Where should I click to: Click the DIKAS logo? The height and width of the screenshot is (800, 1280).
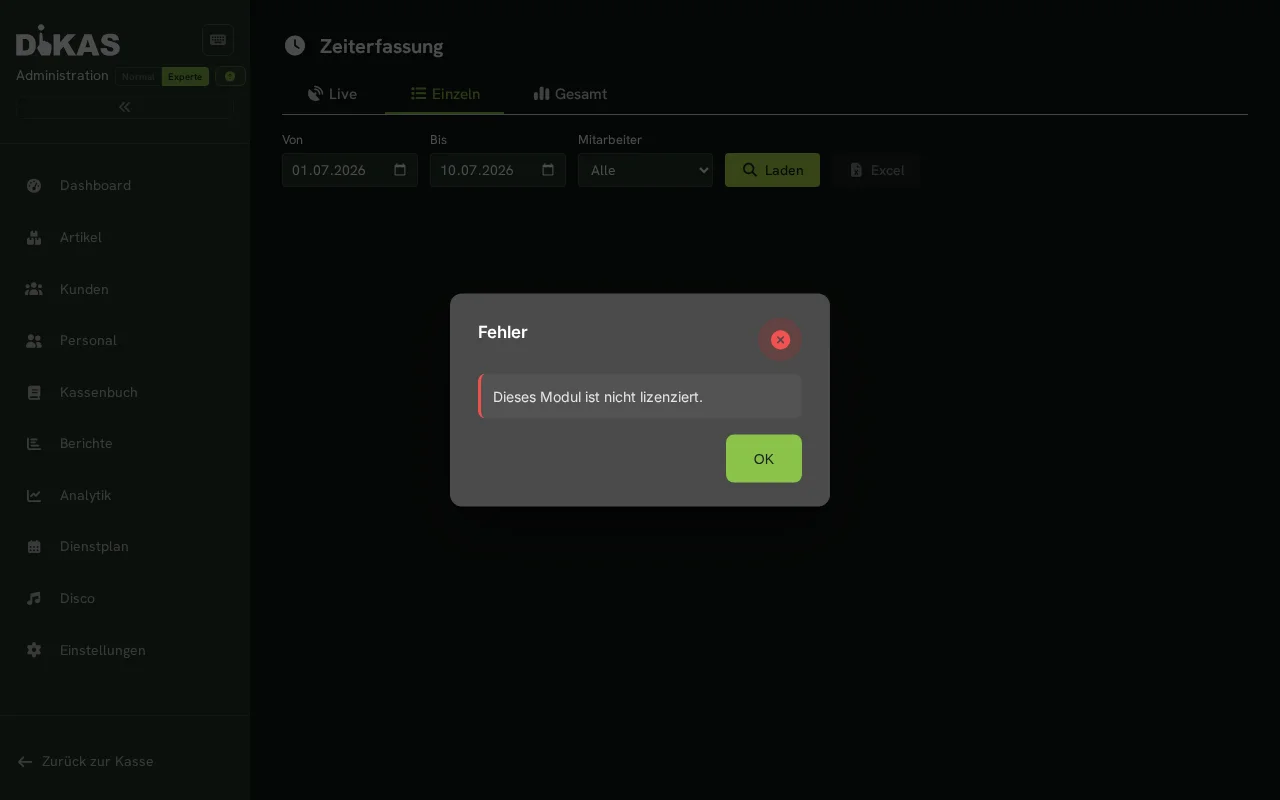tap(68, 41)
